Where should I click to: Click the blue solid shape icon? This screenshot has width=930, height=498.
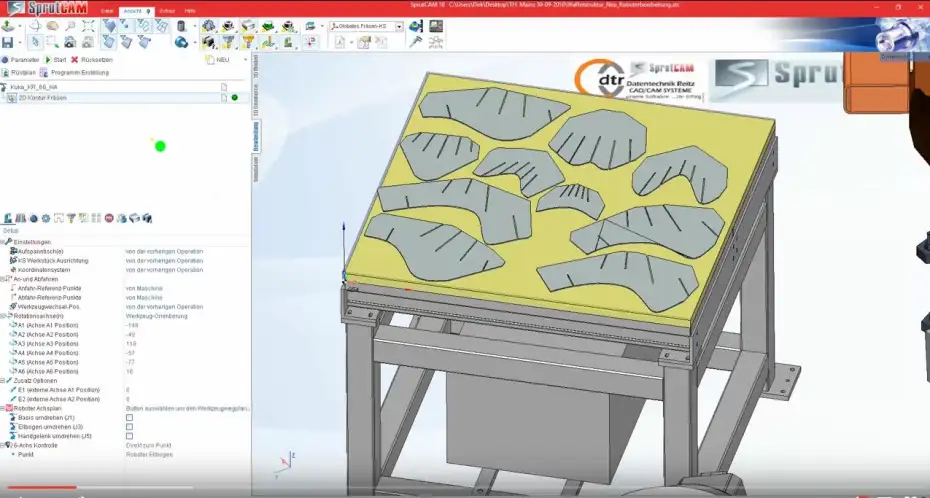coord(181,42)
